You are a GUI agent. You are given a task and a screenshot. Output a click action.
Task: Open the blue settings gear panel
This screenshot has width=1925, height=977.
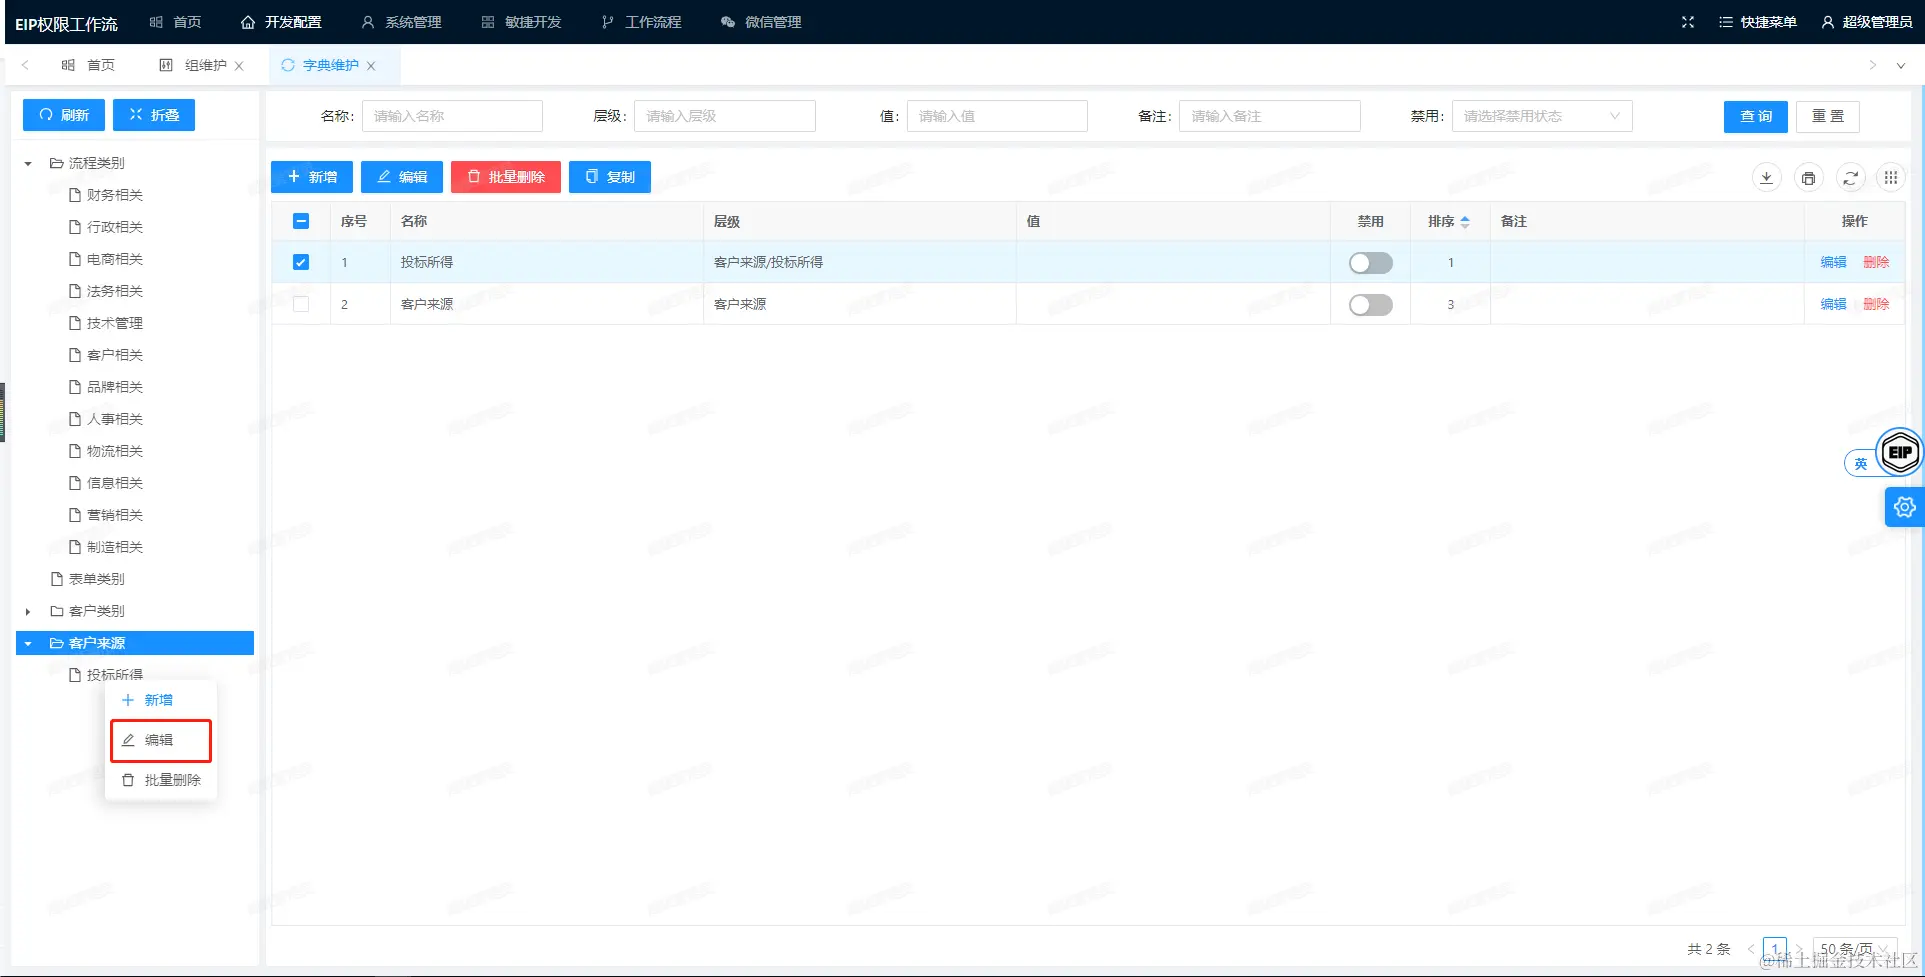tap(1905, 507)
